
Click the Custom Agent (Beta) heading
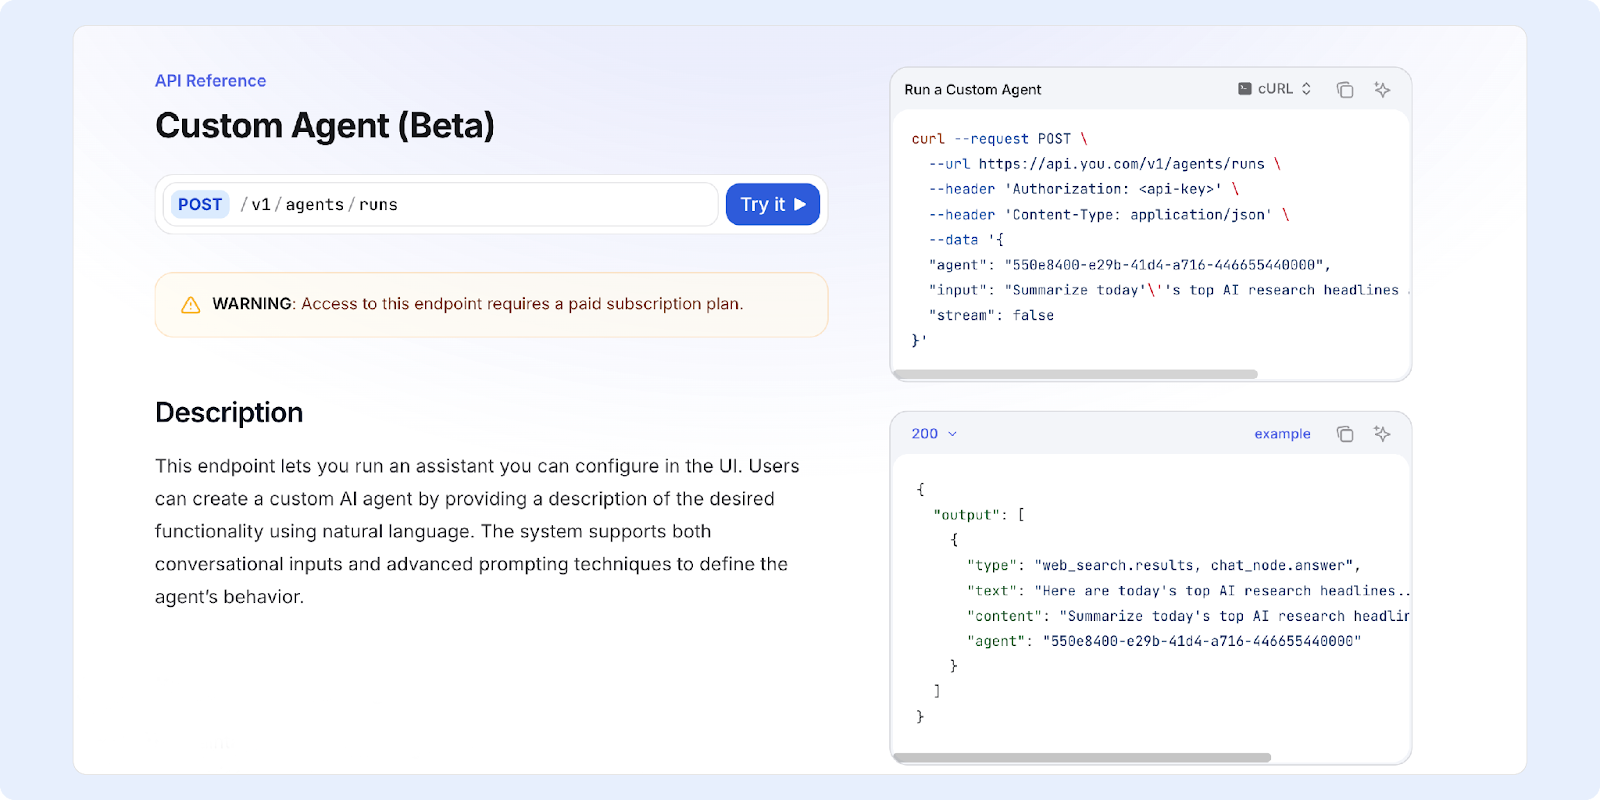click(325, 126)
